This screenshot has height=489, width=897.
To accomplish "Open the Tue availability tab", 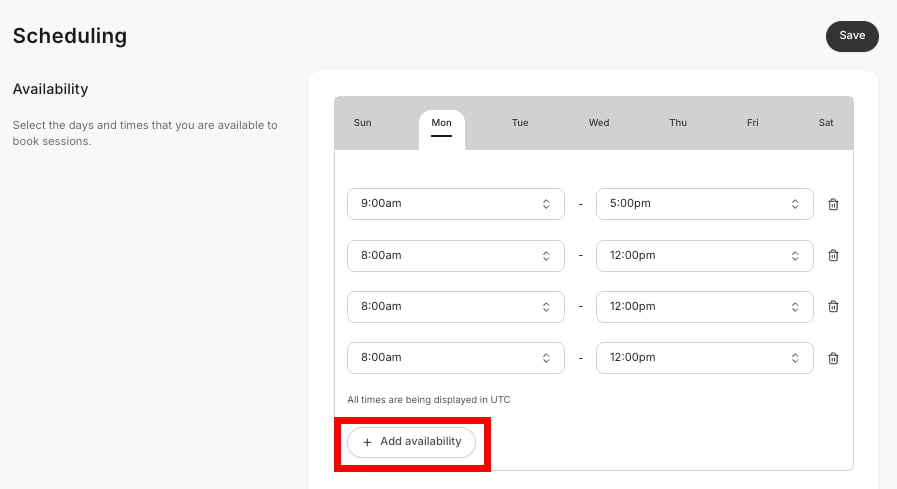I will 519,123.
